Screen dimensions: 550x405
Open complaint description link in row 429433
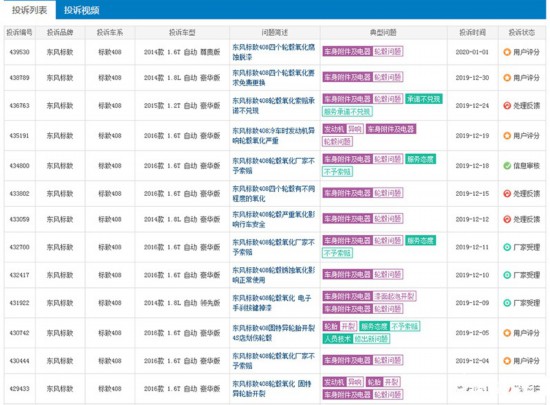272,389
